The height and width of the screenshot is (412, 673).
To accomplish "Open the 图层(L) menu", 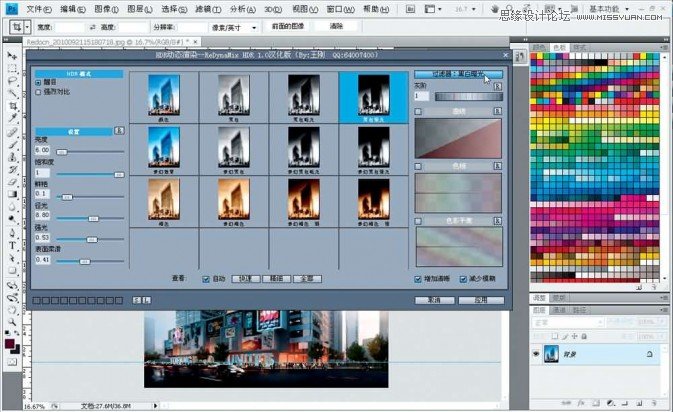I will 140,9.
